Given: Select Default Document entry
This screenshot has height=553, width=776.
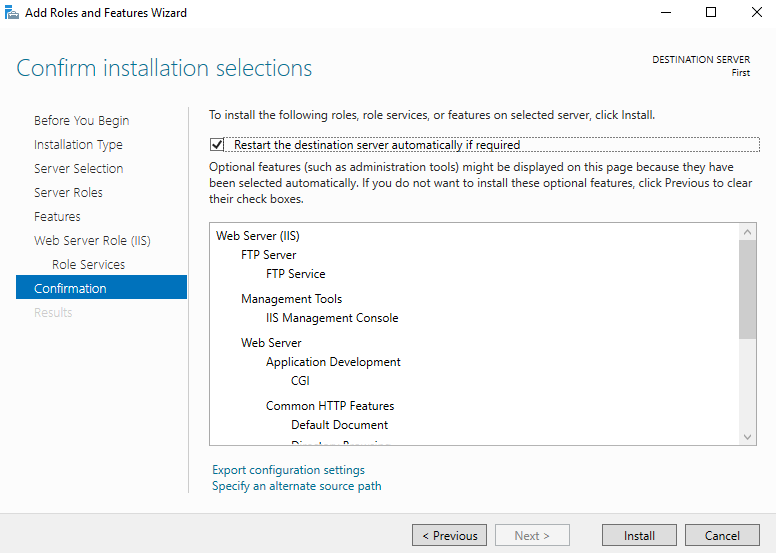Looking at the screenshot, I should pos(340,425).
